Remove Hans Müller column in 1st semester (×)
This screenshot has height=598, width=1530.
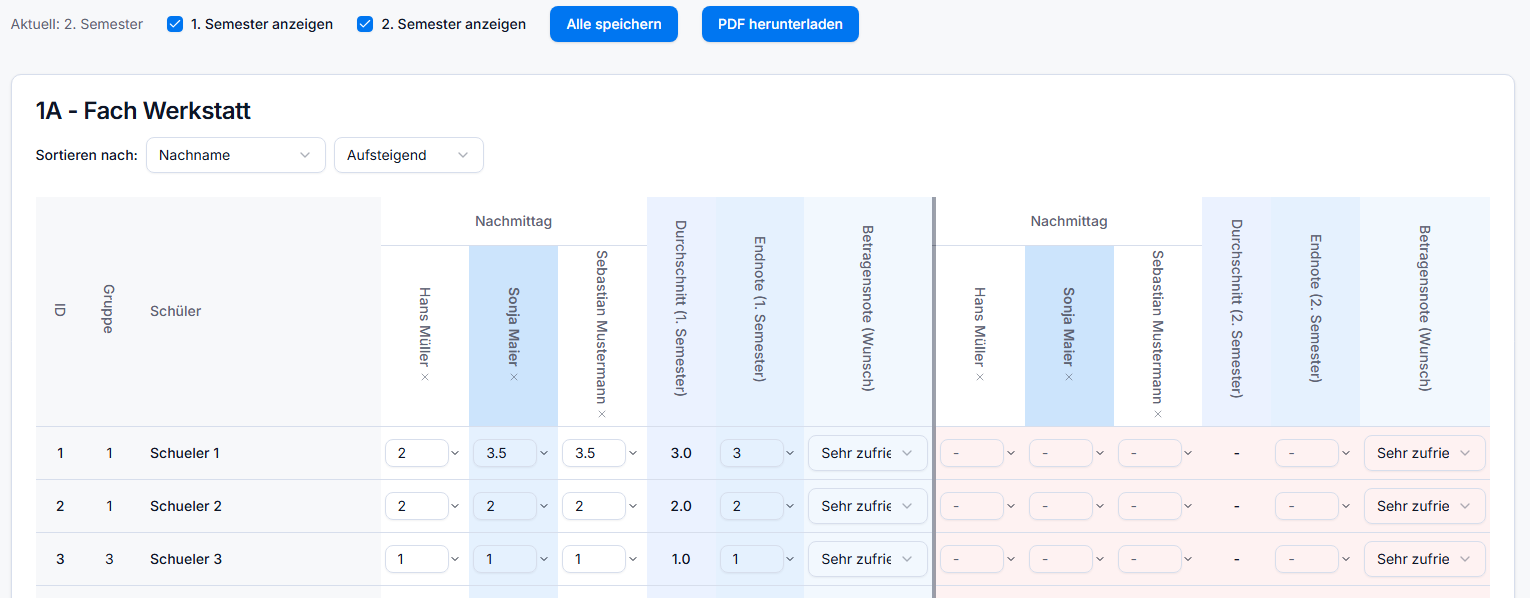click(424, 377)
